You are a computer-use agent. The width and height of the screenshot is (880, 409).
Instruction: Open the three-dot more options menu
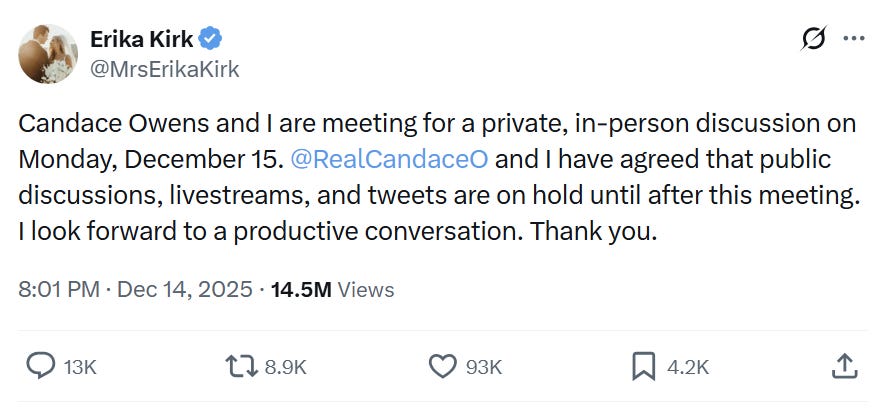(x=853, y=39)
